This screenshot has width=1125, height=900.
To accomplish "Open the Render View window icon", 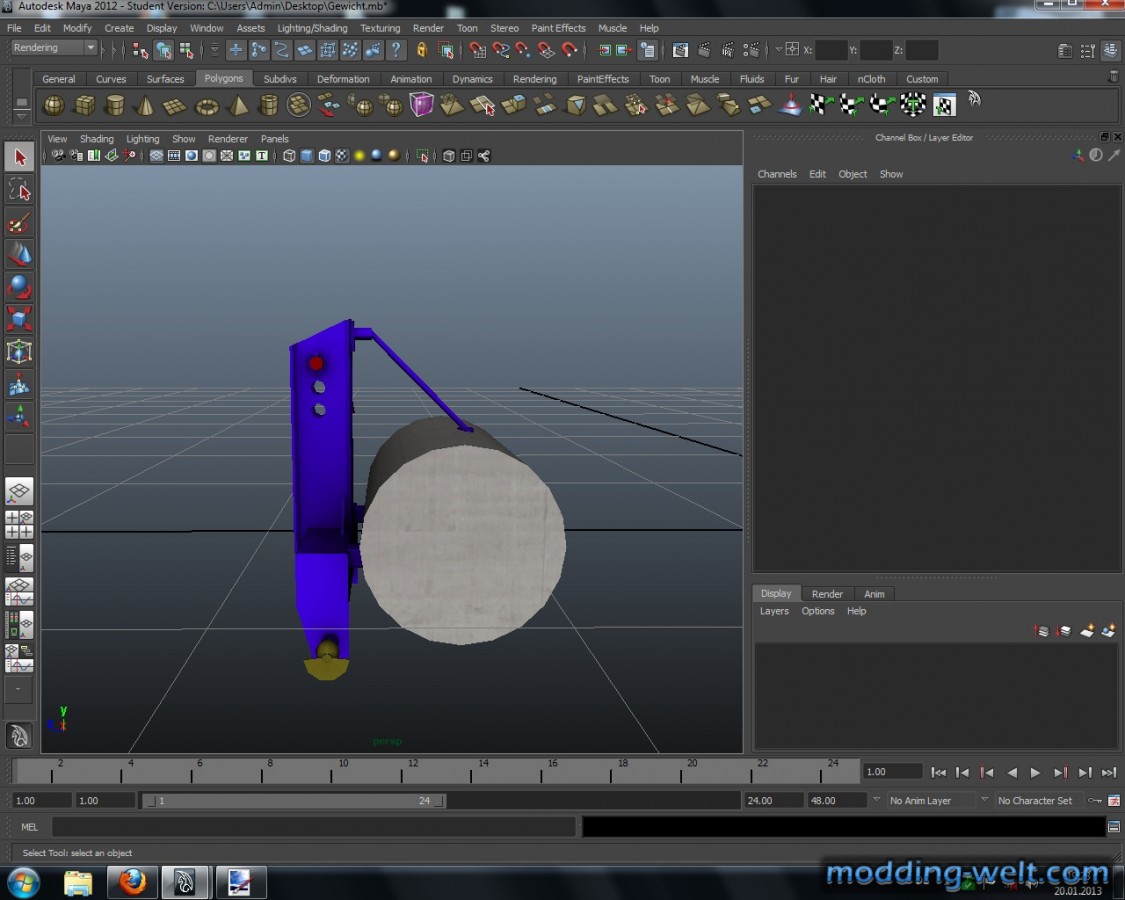I will click(680, 50).
